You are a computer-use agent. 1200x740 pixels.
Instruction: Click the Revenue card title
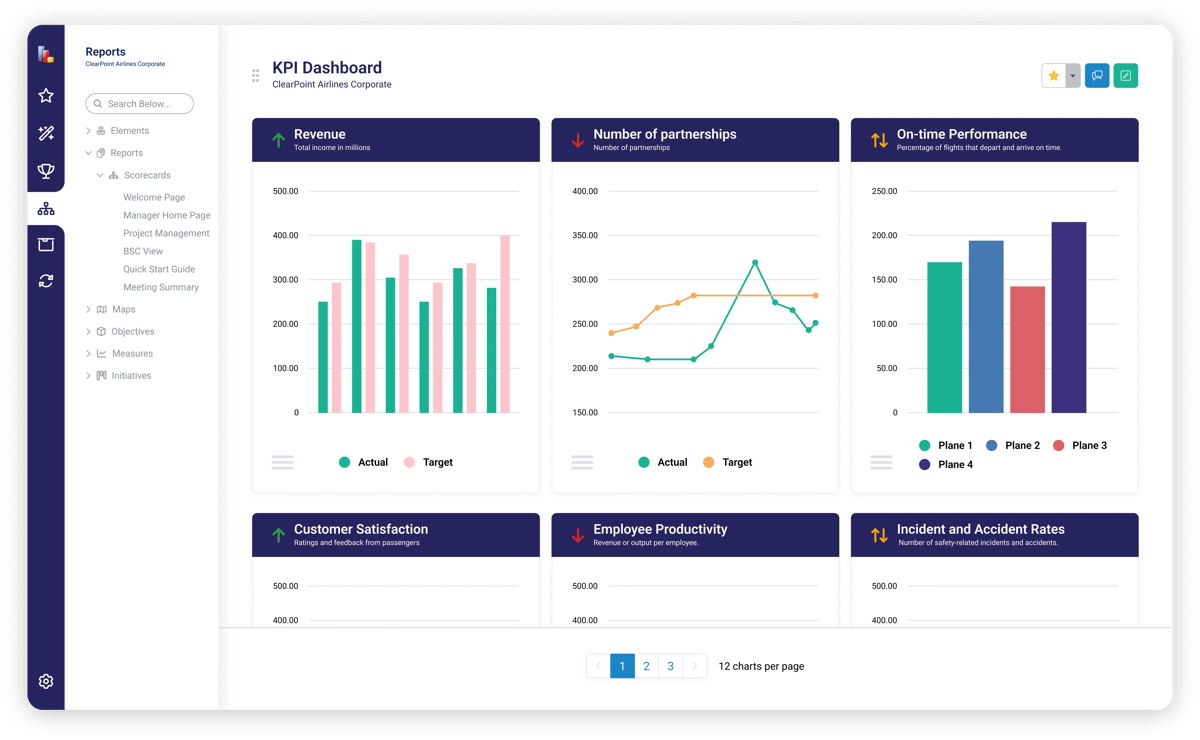pyautogui.click(x=320, y=134)
